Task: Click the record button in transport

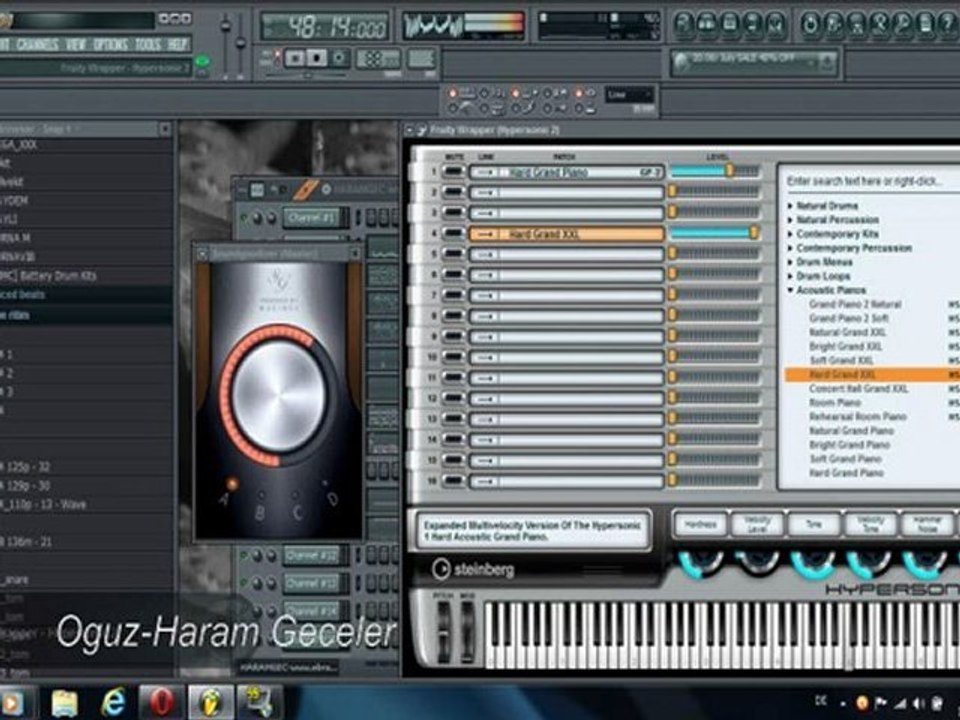Action: tap(339, 58)
